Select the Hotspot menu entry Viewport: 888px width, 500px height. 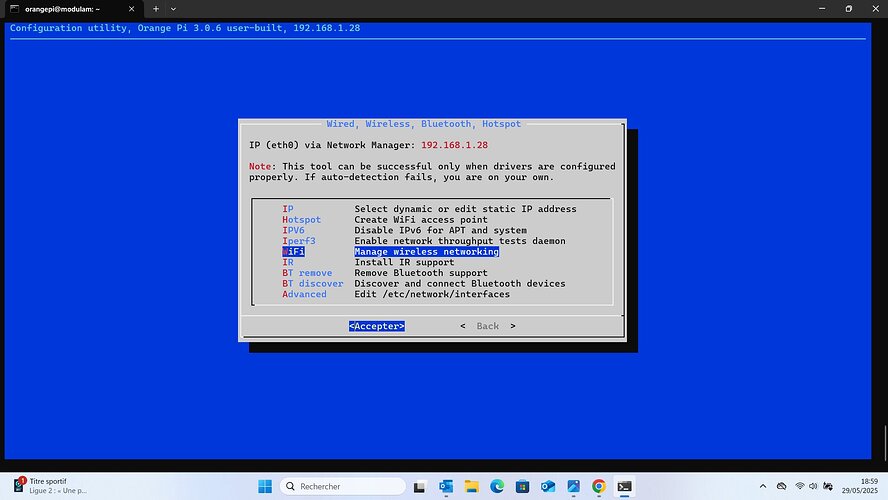click(x=301, y=220)
